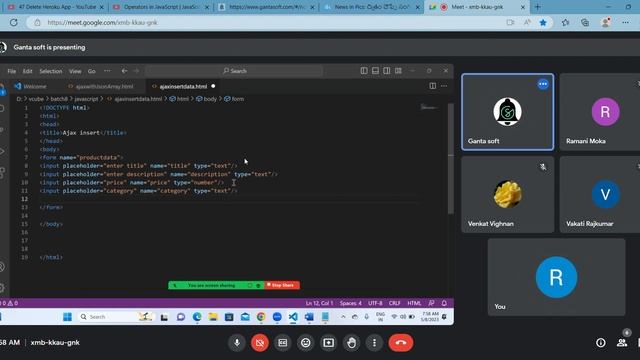Screen dimensions: 640x360
Task: Open new browser tab plus button
Action: 538,7
